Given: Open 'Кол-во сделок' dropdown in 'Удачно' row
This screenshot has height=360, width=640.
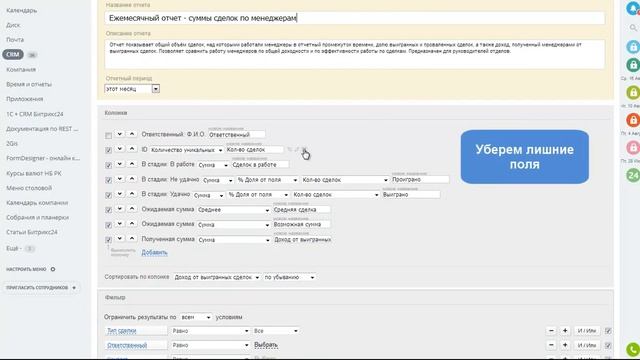Looking at the screenshot, I should pos(336,195).
